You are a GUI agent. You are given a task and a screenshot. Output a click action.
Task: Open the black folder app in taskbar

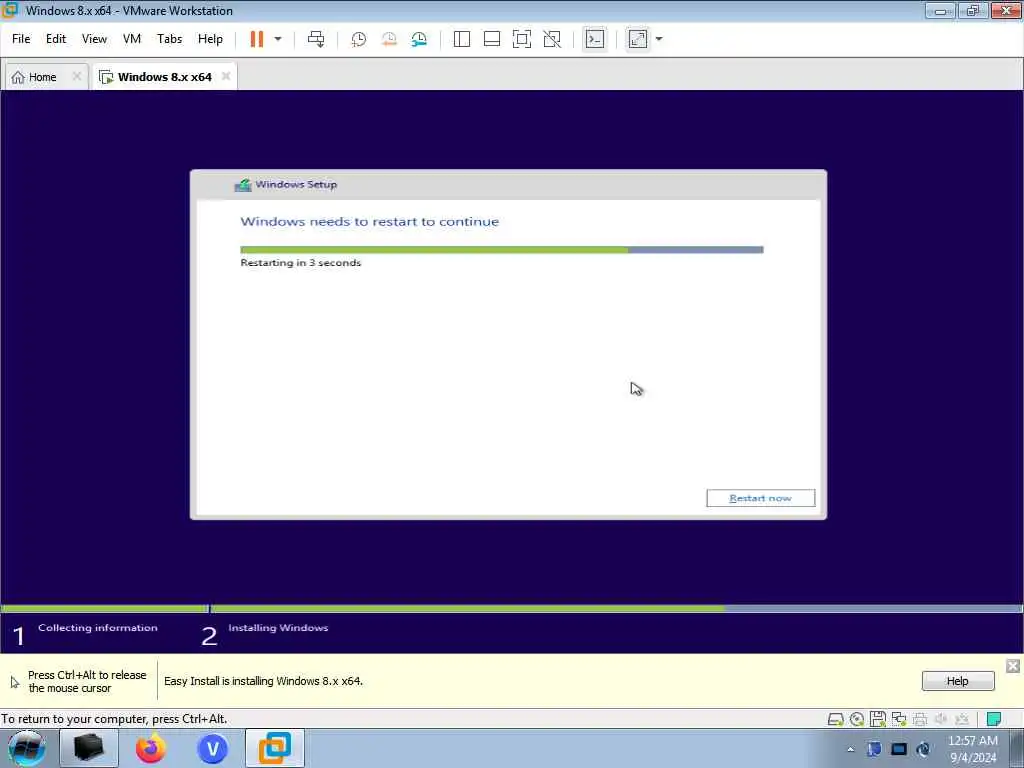[89, 748]
